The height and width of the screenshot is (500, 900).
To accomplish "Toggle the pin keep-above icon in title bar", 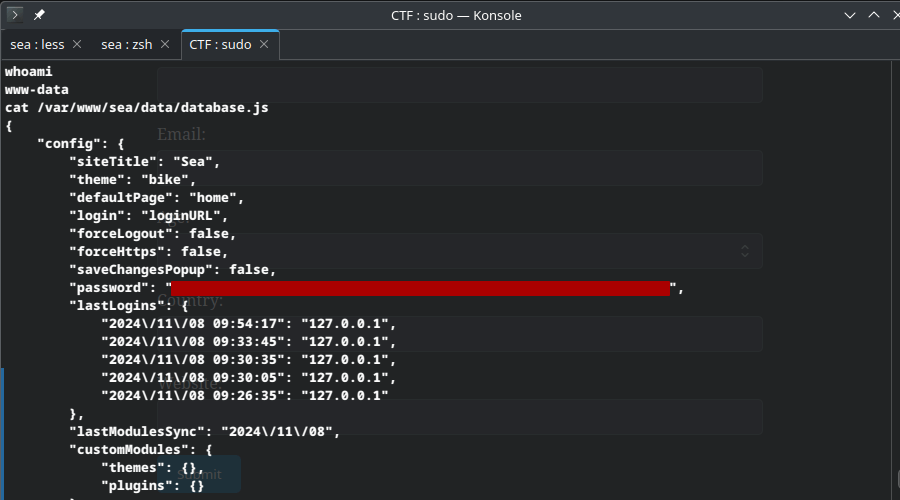I will click(x=39, y=15).
